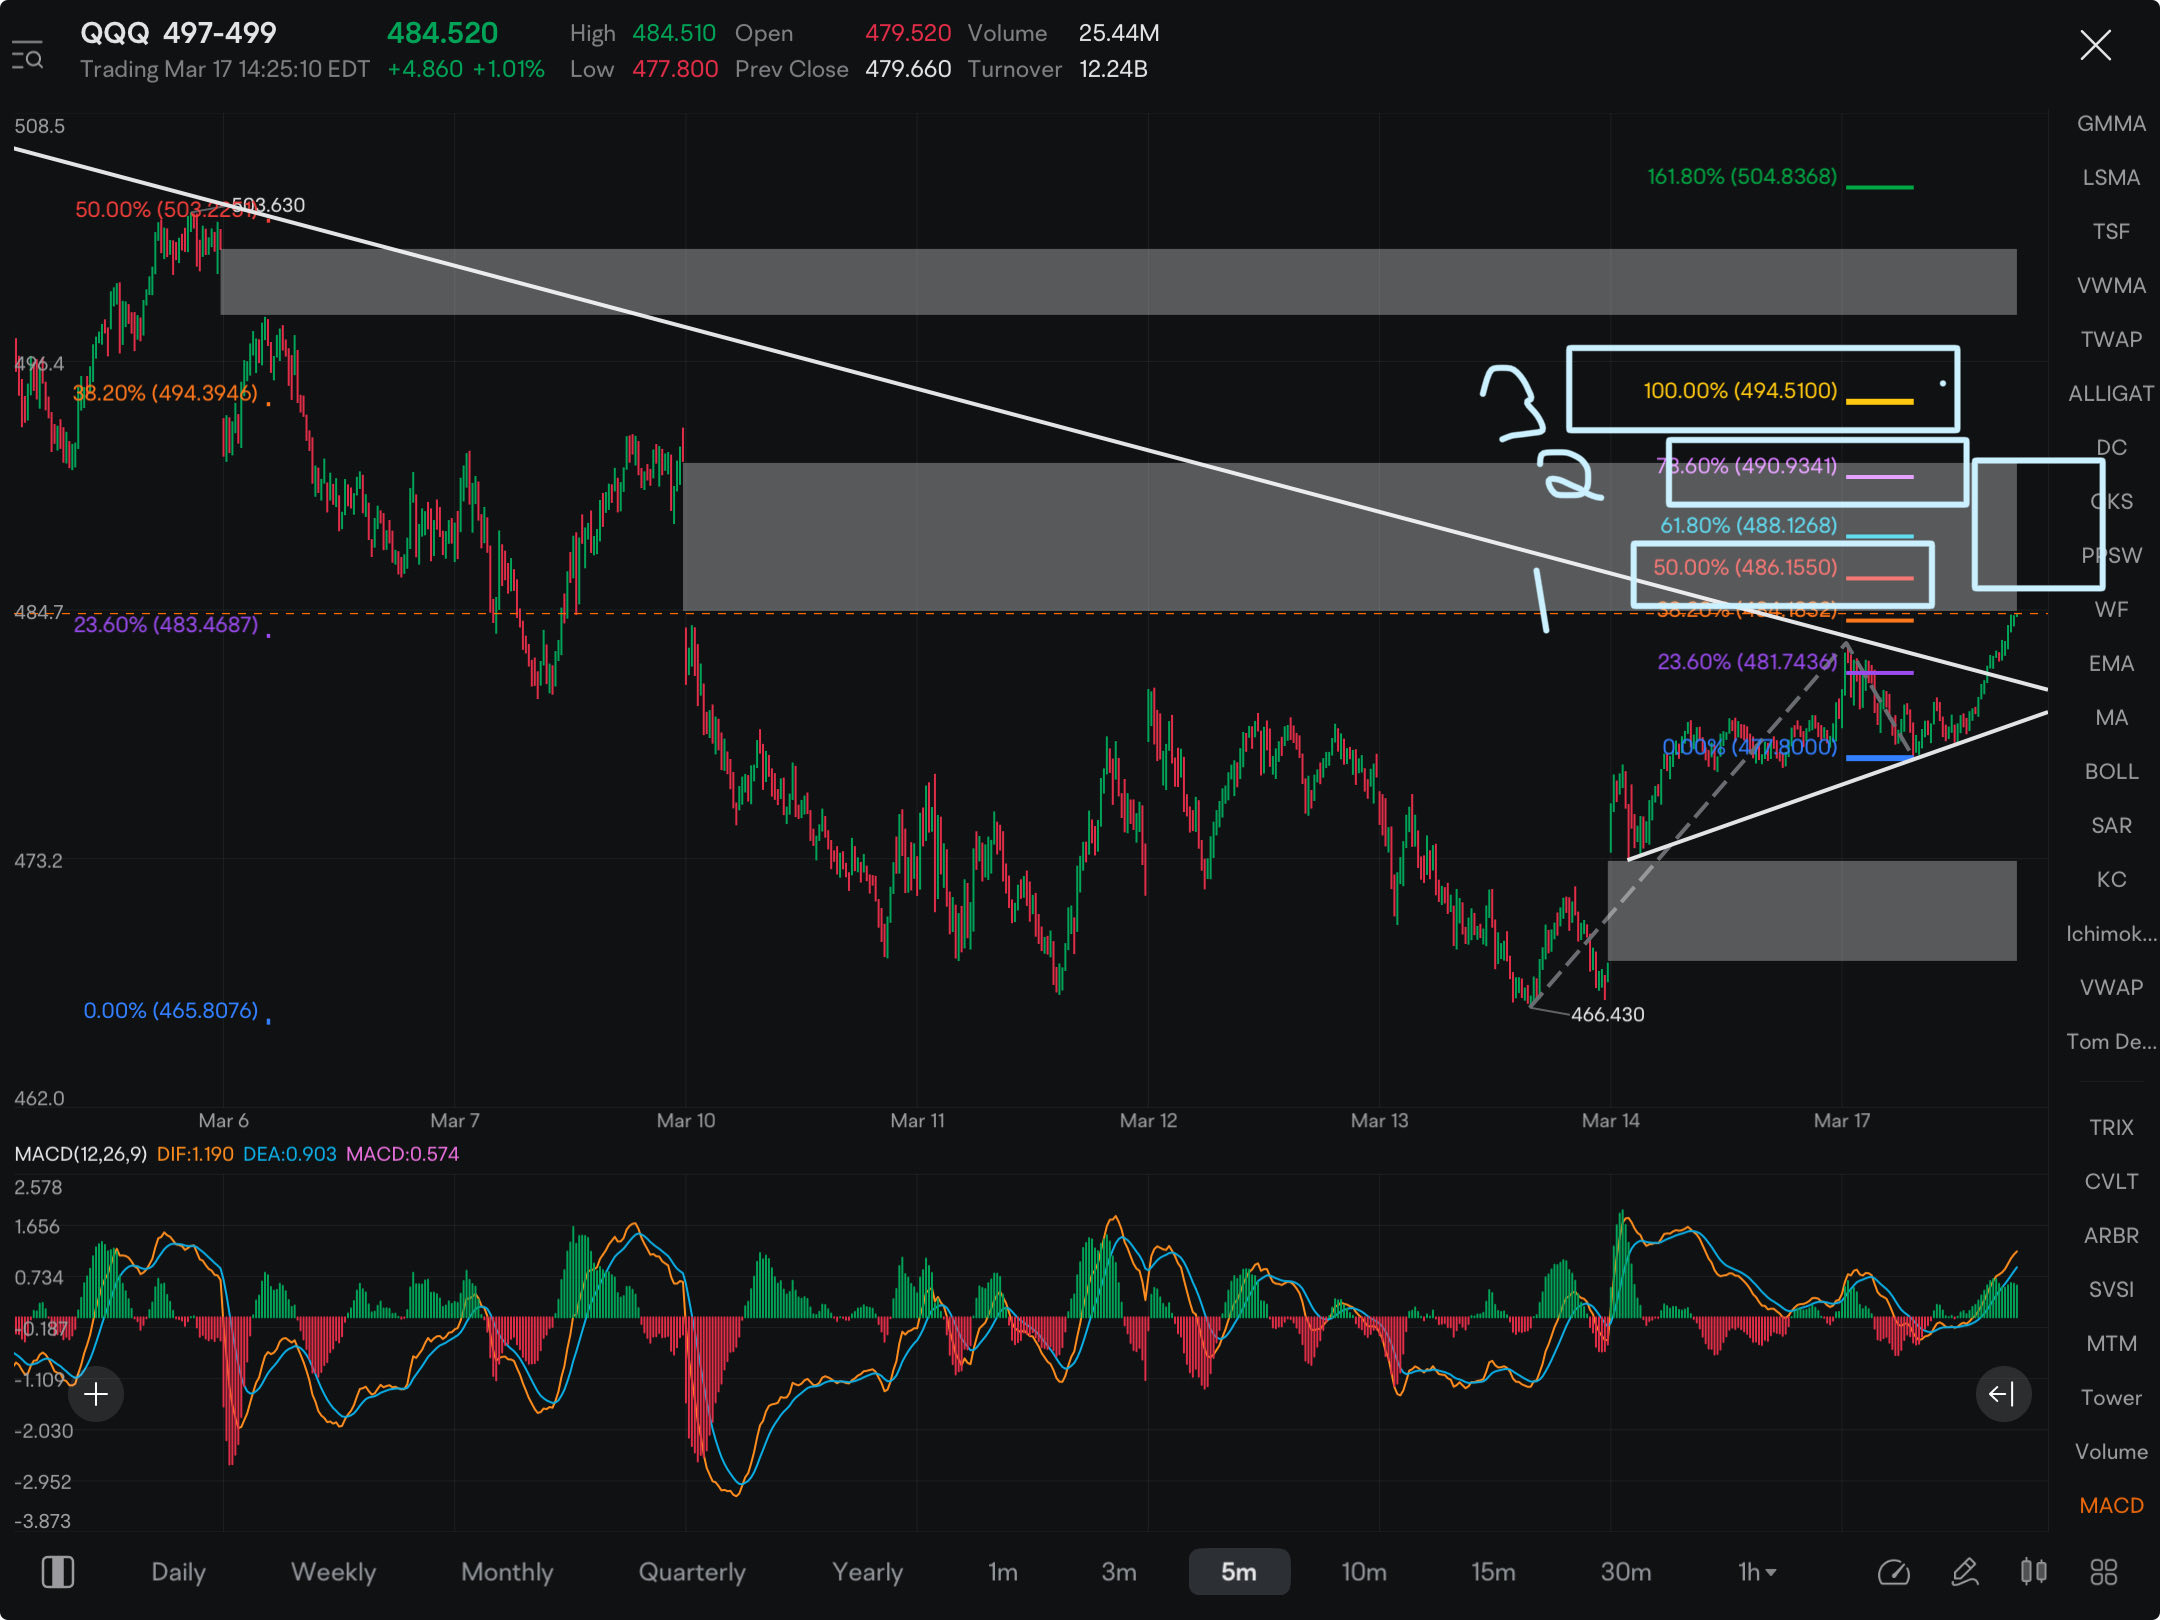The height and width of the screenshot is (1620, 2160).
Task: Enable the MA indicator
Action: coord(2111,718)
